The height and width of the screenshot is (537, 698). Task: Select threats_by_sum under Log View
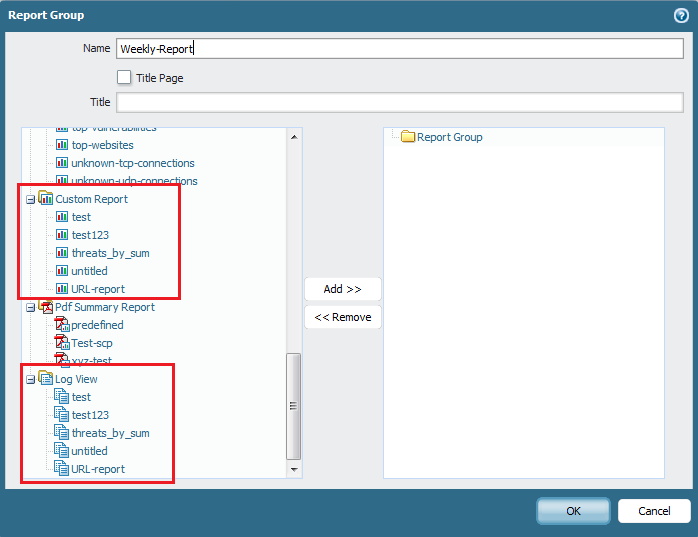pos(110,433)
